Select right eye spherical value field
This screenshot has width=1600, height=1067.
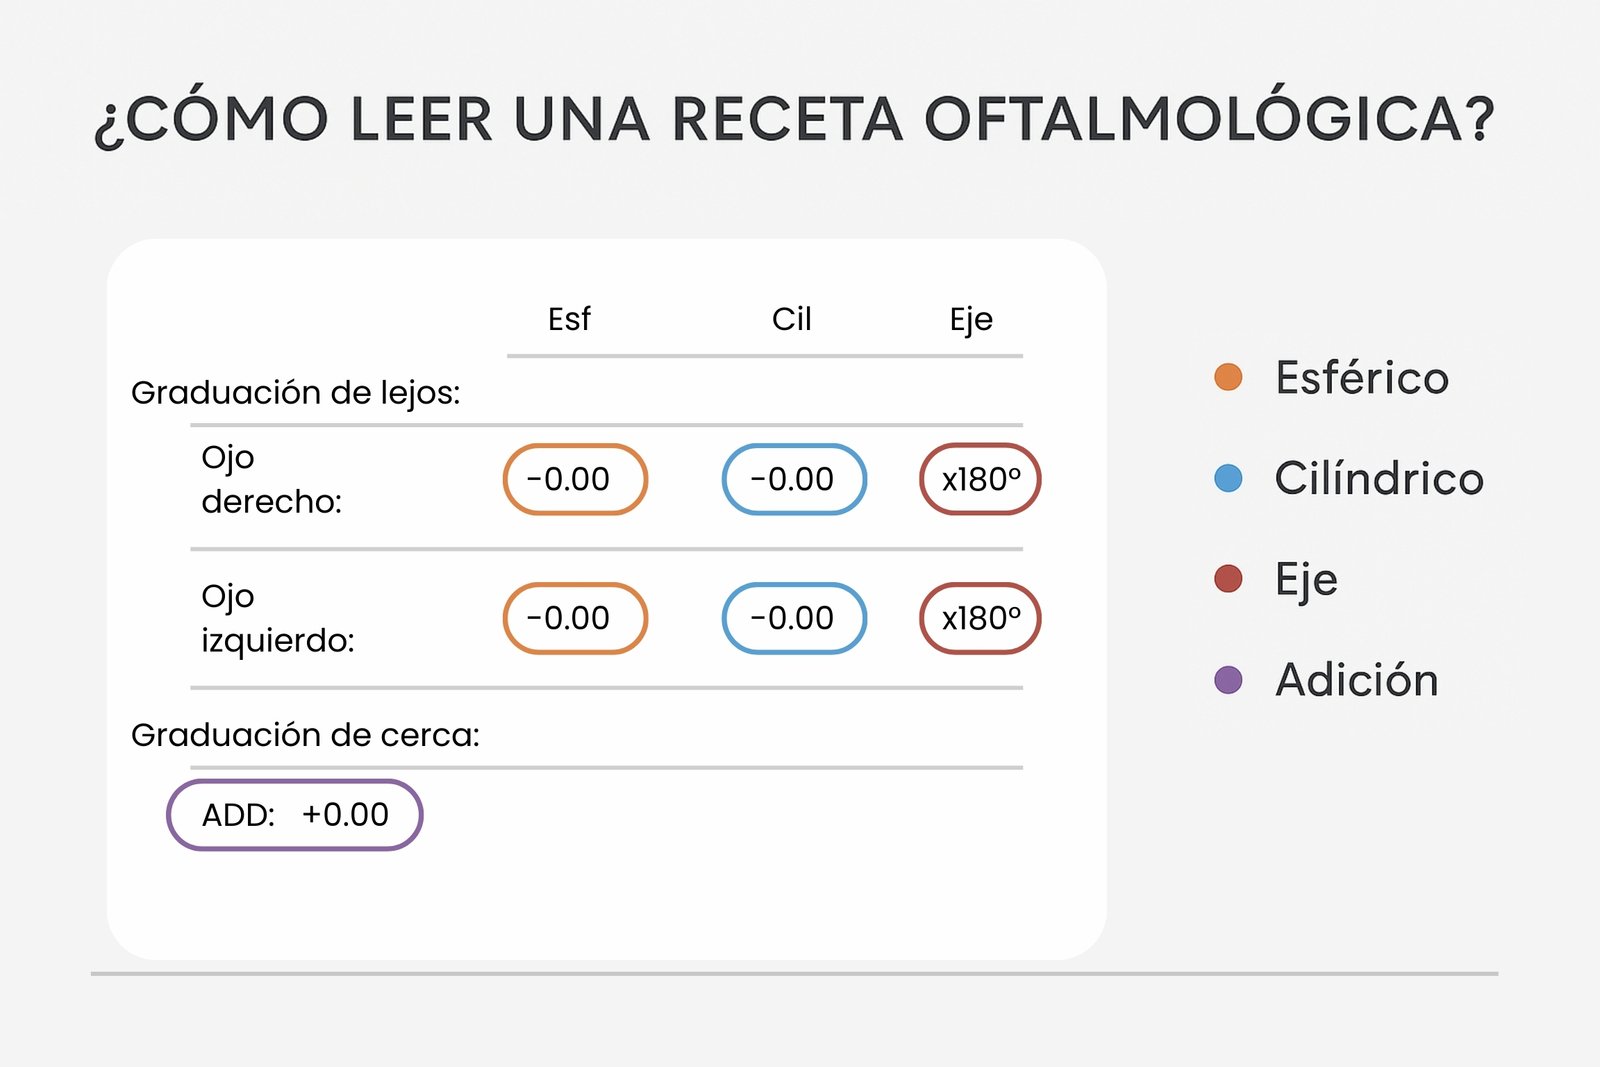(575, 479)
